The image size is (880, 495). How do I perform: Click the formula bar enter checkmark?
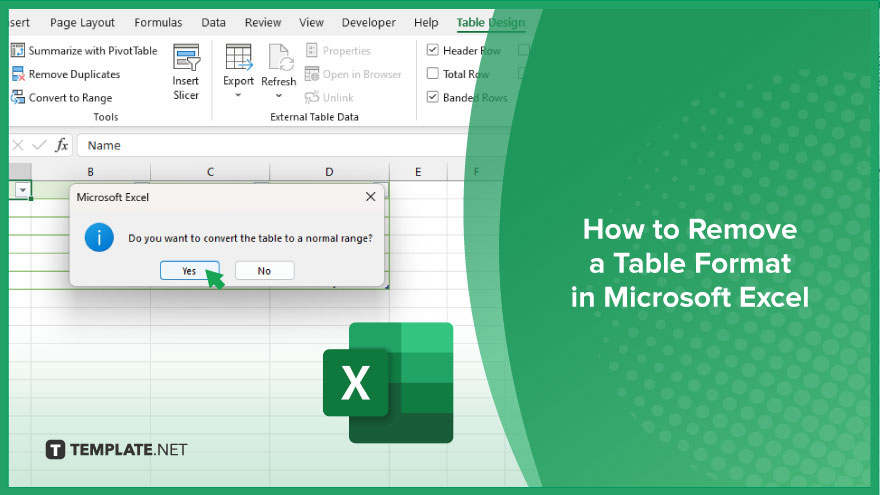[x=39, y=145]
